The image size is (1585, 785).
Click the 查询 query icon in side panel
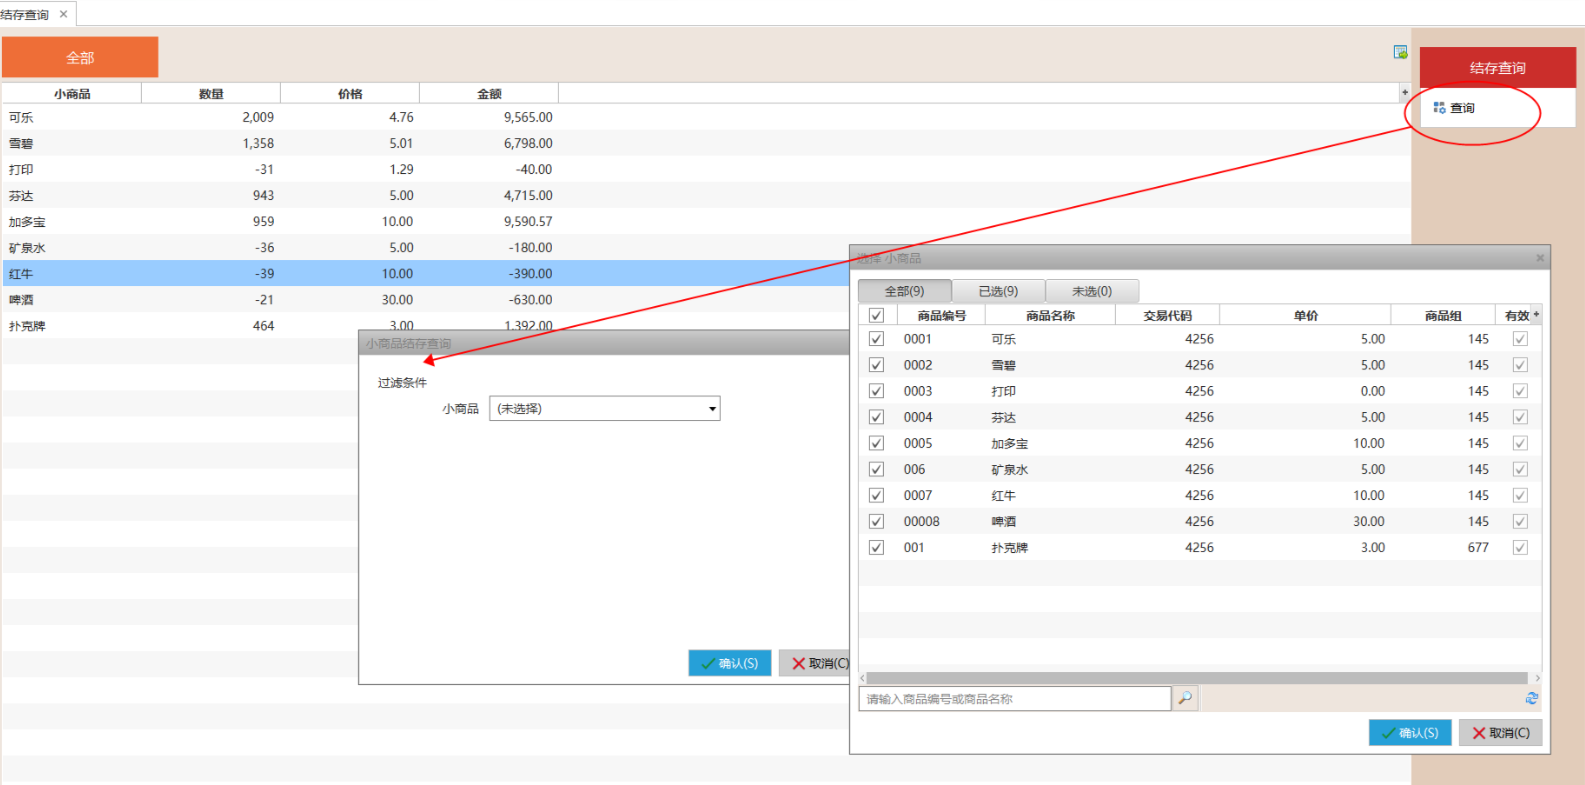pyautogui.click(x=1440, y=108)
